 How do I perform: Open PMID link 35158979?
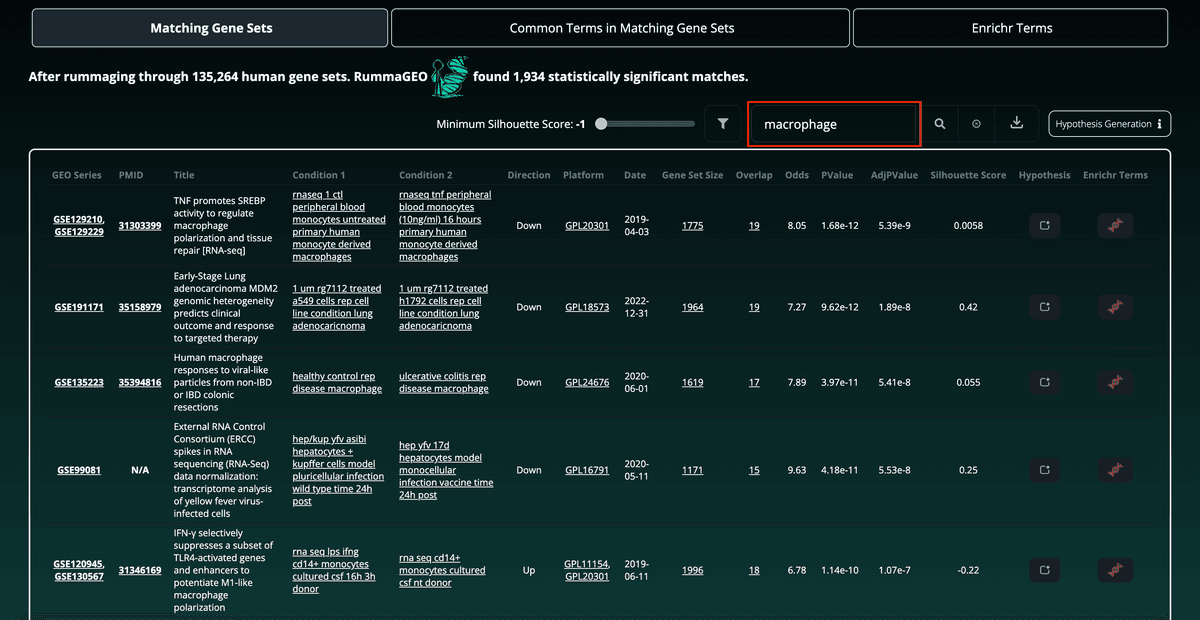tap(140, 307)
